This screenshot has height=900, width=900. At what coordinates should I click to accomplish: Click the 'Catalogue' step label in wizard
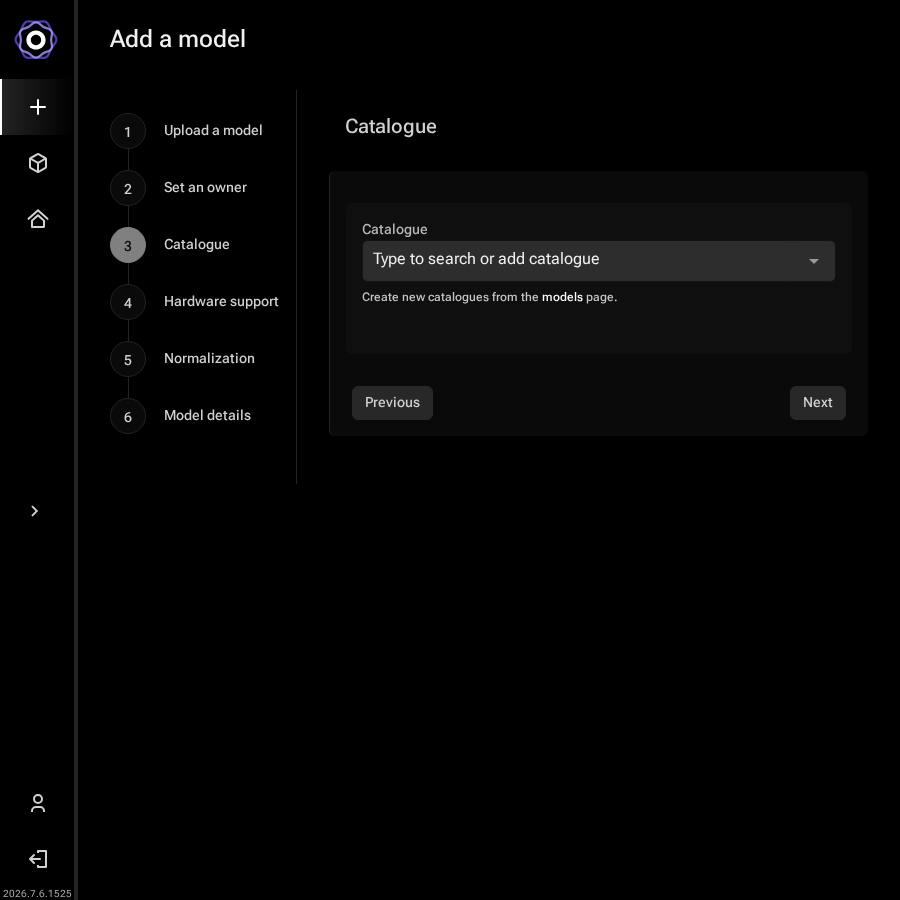197,245
